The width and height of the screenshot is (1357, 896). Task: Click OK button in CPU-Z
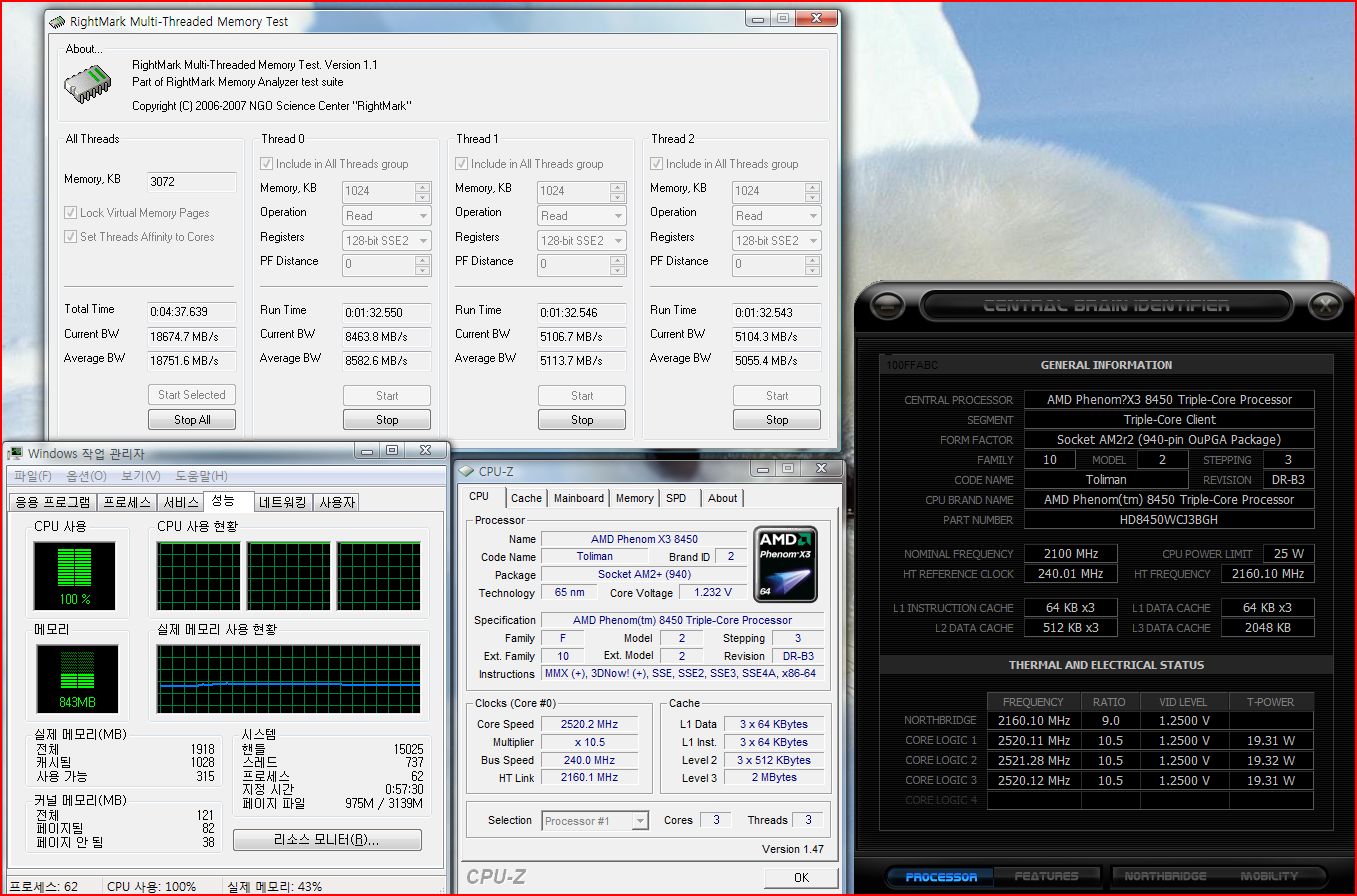coord(801,877)
